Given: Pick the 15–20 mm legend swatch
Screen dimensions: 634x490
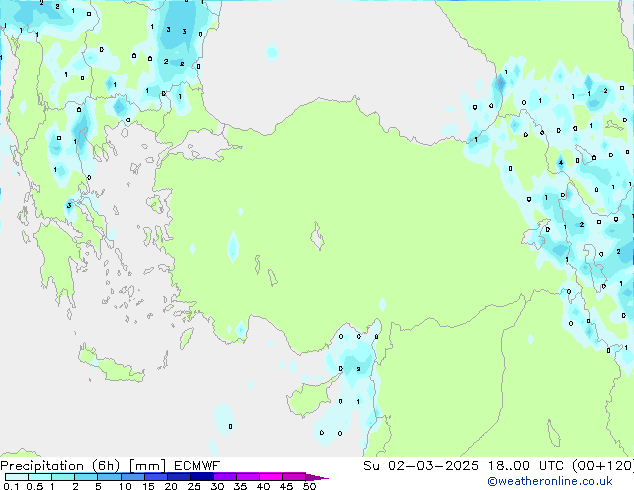Looking at the screenshot, I should 155,477.
